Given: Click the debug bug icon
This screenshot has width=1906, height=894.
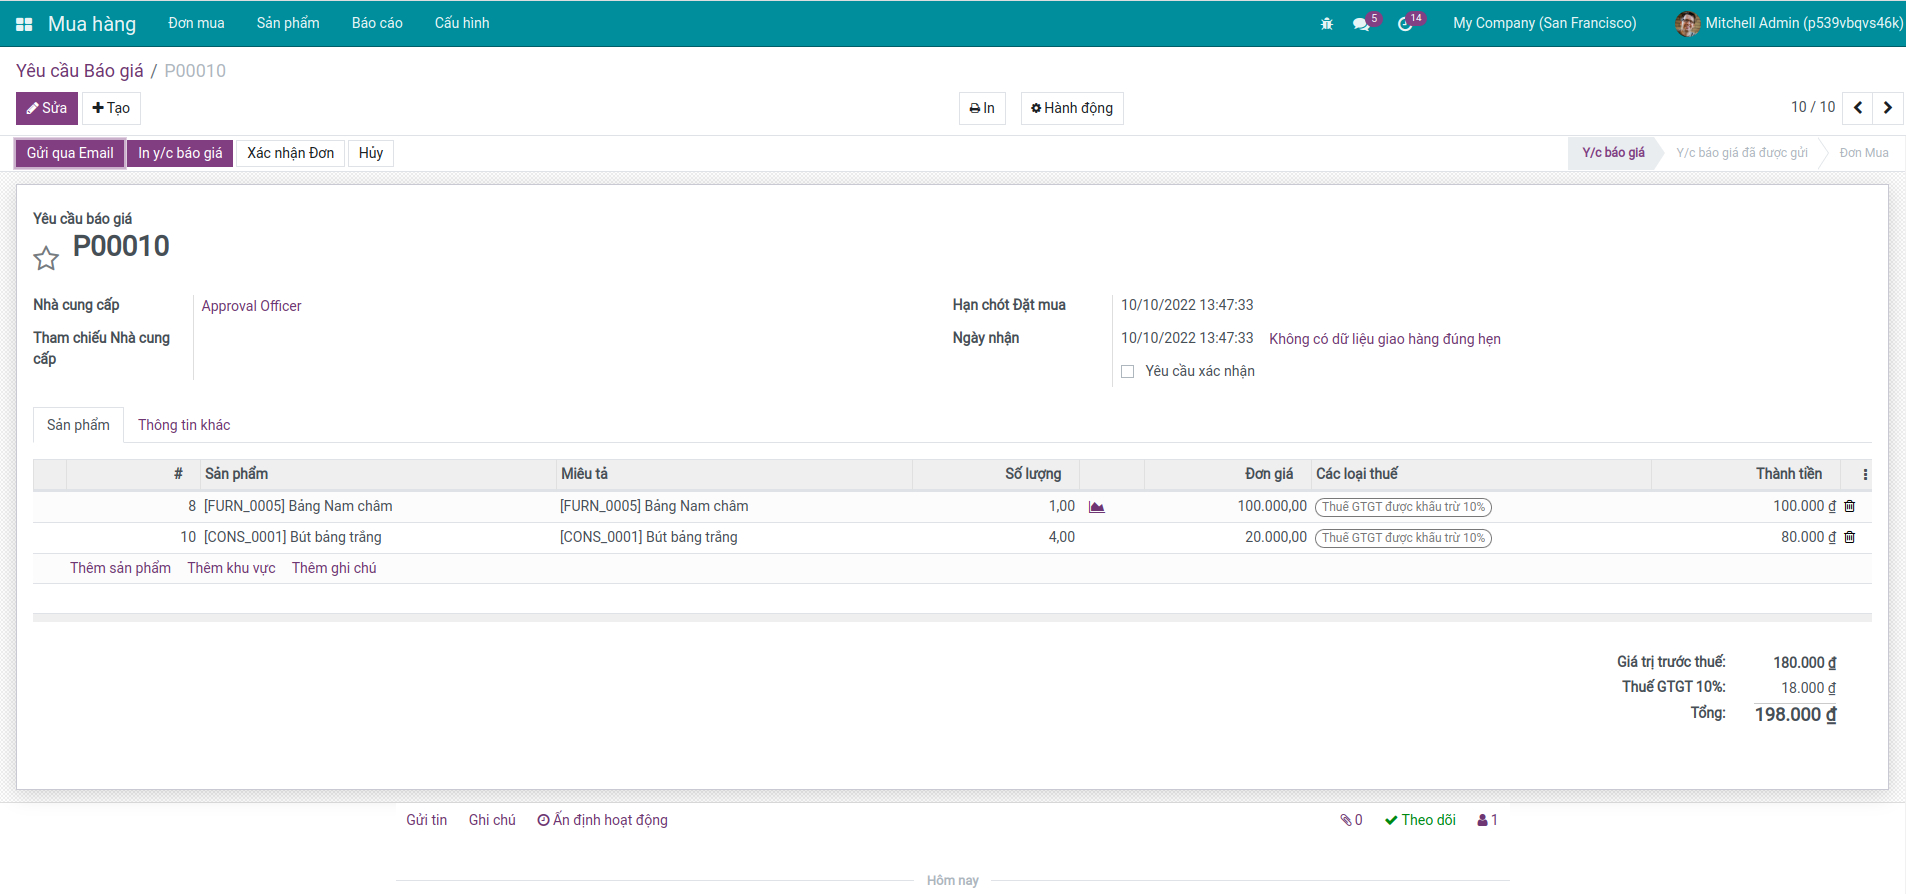Looking at the screenshot, I should click(x=1327, y=24).
